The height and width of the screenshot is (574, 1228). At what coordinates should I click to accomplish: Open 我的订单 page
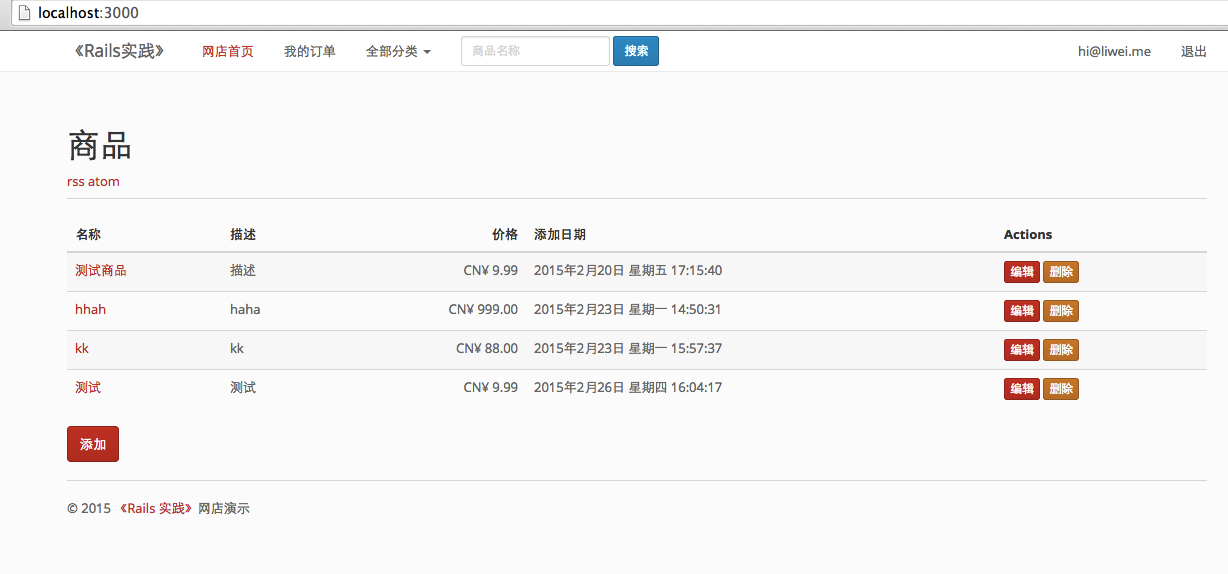(310, 52)
